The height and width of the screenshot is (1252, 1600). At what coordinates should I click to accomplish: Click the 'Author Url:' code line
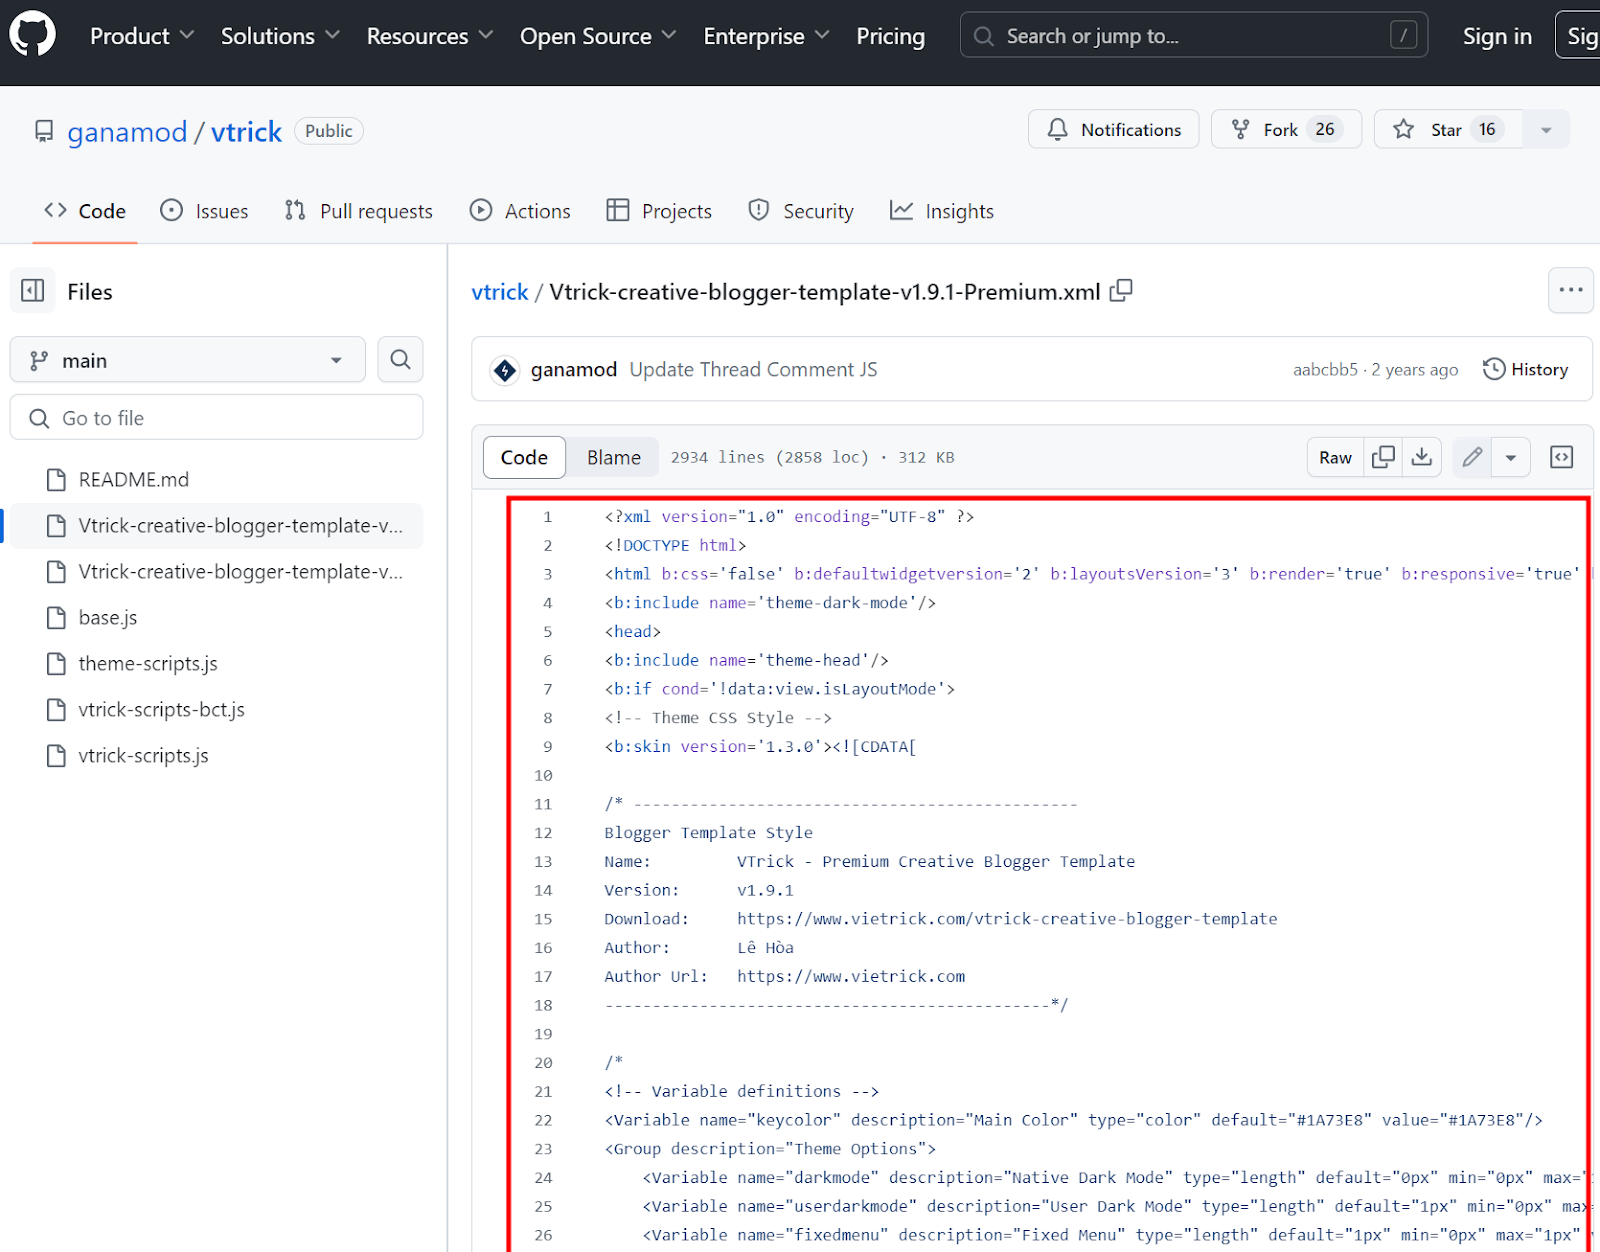click(x=785, y=976)
